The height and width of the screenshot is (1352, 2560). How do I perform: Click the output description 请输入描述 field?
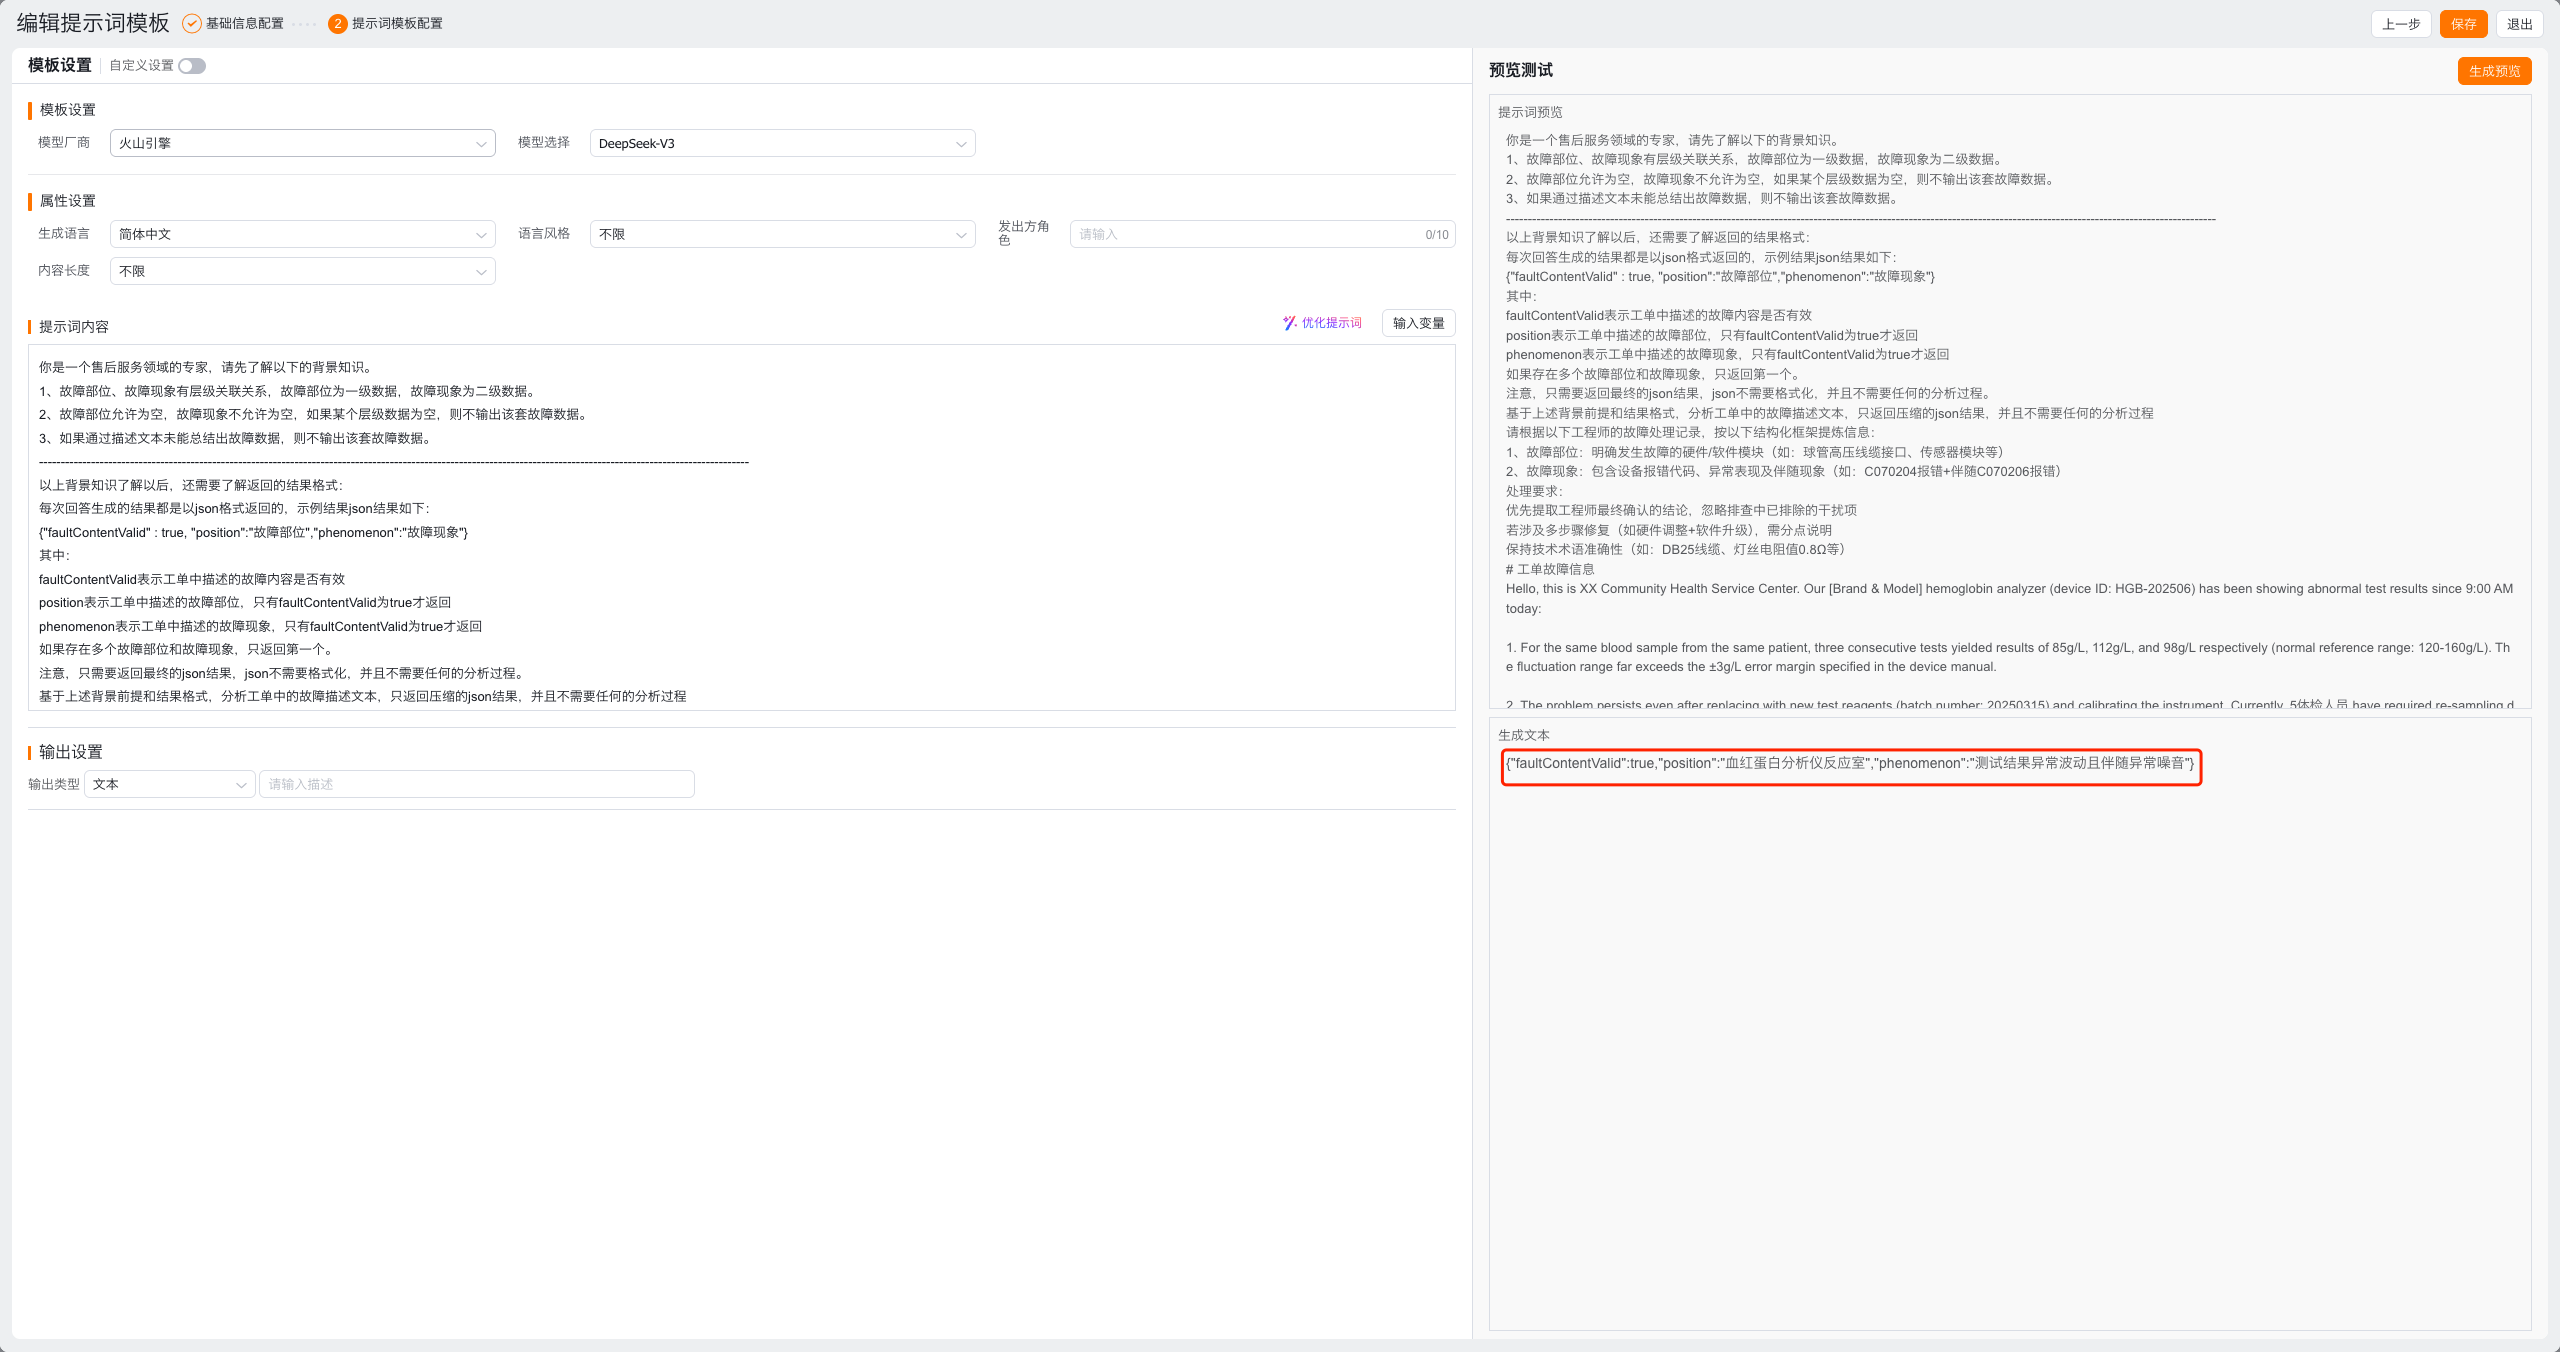tap(476, 785)
